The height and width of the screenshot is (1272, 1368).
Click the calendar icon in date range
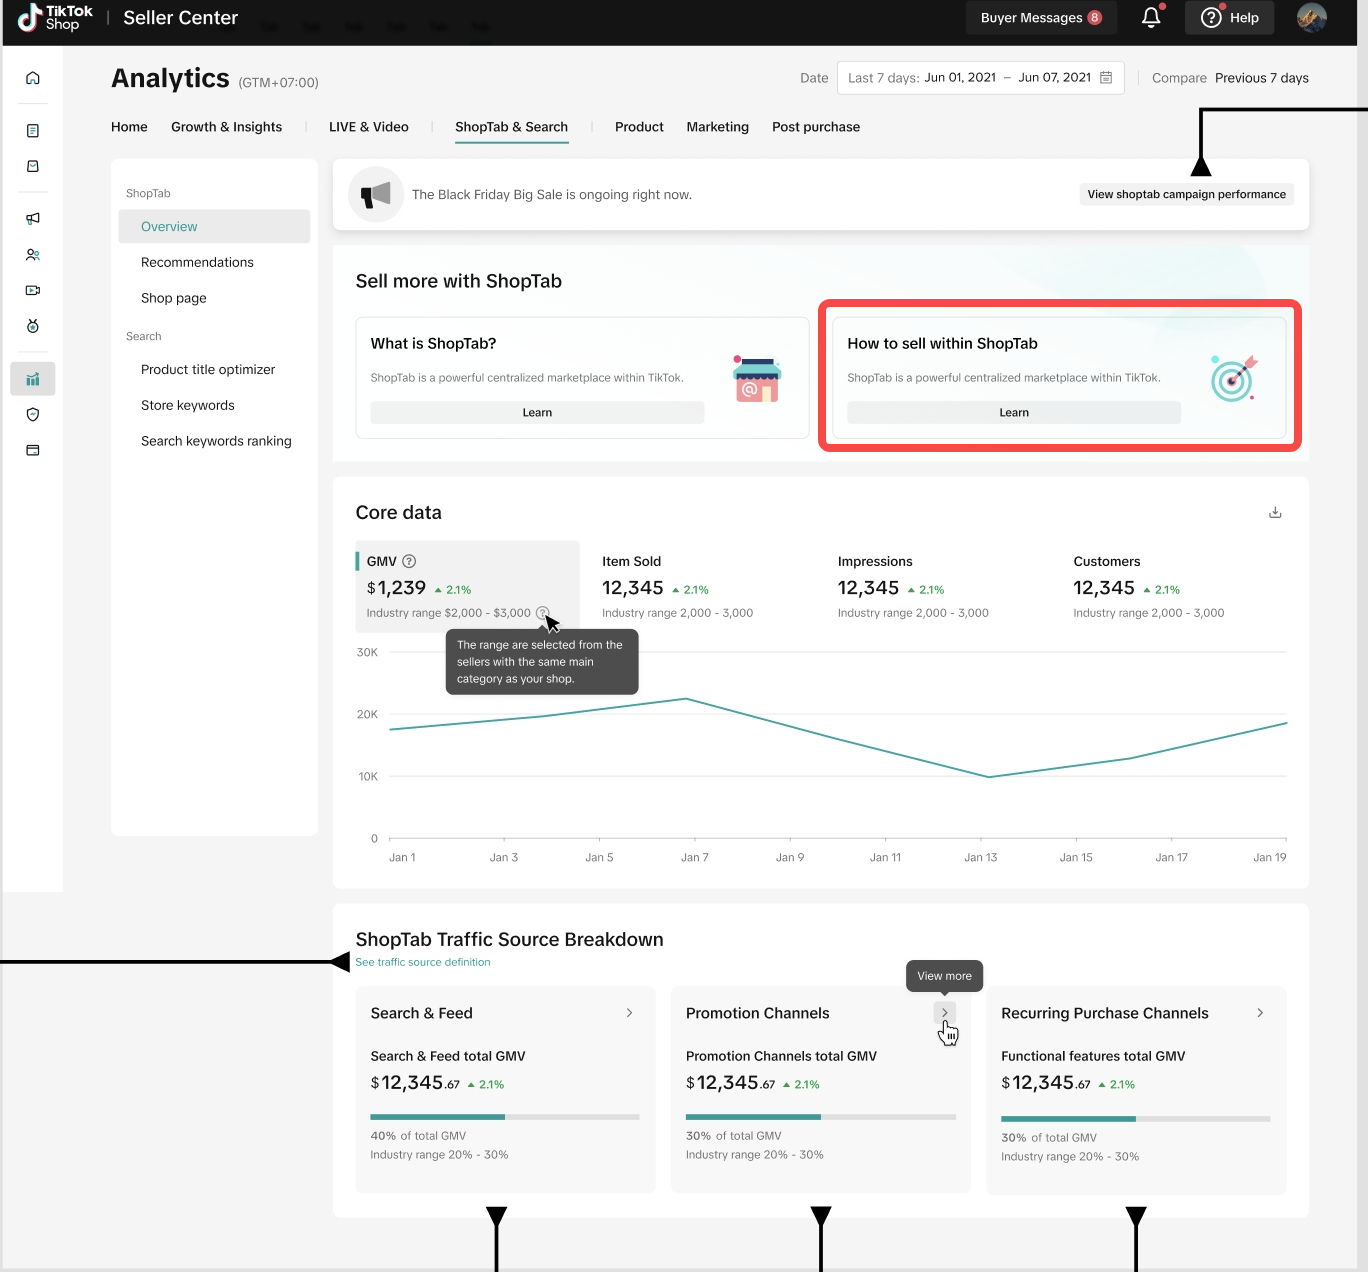click(1106, 78)
